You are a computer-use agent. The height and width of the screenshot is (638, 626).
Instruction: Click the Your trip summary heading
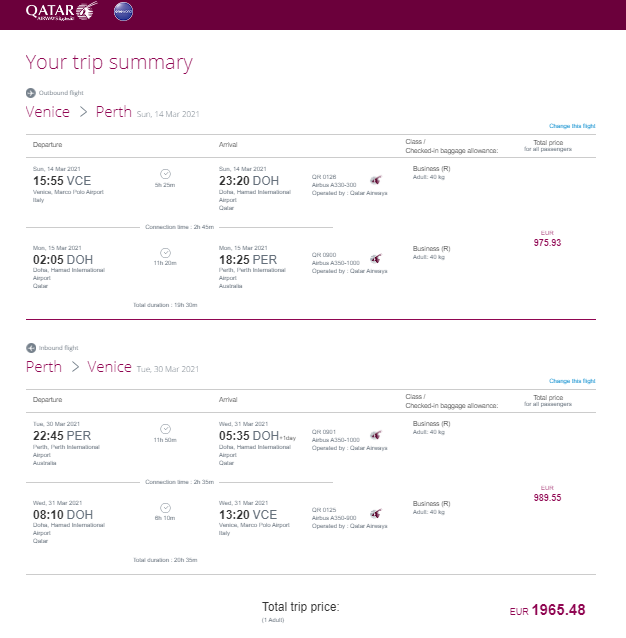click(x=109, y=63)
